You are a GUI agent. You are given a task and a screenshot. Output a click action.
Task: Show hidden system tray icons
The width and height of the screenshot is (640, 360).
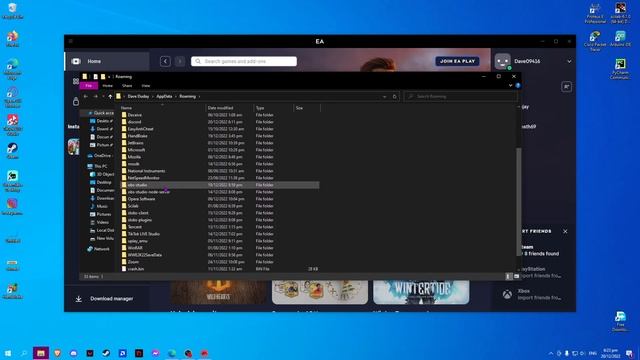pos(551,353)
